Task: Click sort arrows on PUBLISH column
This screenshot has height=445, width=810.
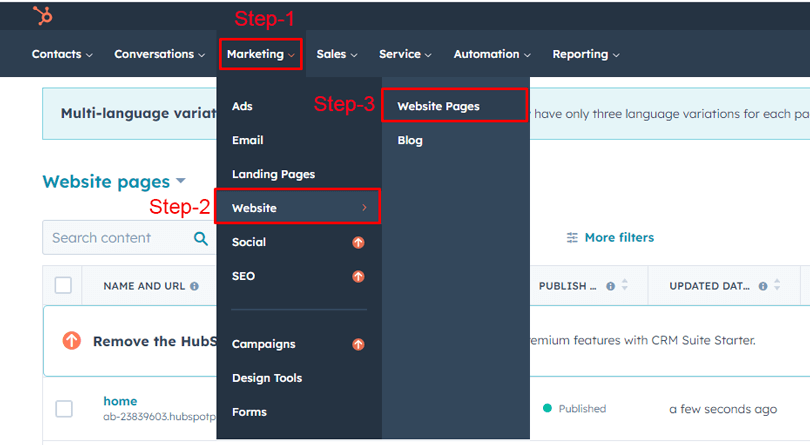Action: click(x=625, y=285)
